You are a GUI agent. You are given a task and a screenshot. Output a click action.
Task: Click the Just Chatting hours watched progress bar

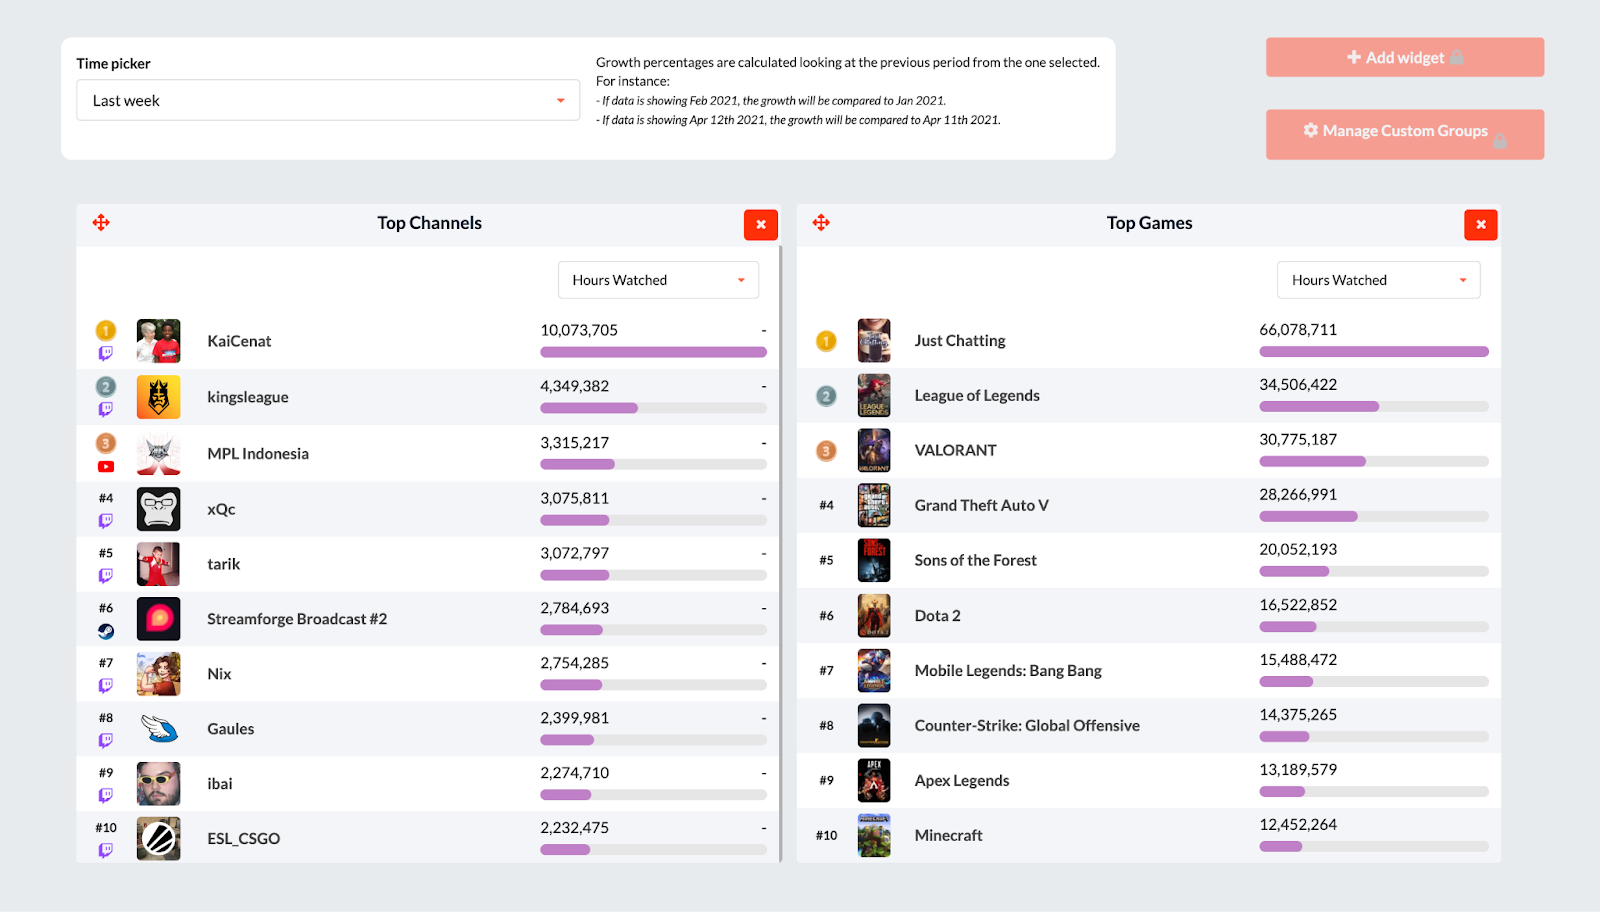coord(1374,352)
